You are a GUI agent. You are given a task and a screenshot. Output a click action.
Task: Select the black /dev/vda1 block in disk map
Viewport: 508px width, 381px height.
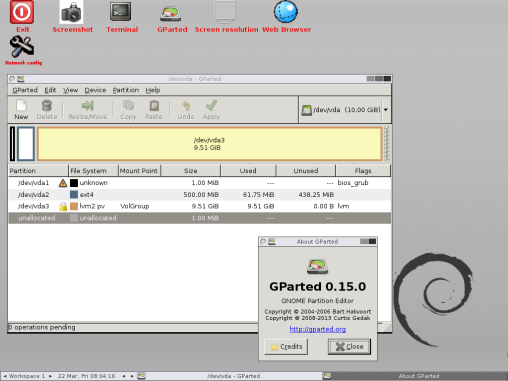pyautogui.click(x=12, y=144)
